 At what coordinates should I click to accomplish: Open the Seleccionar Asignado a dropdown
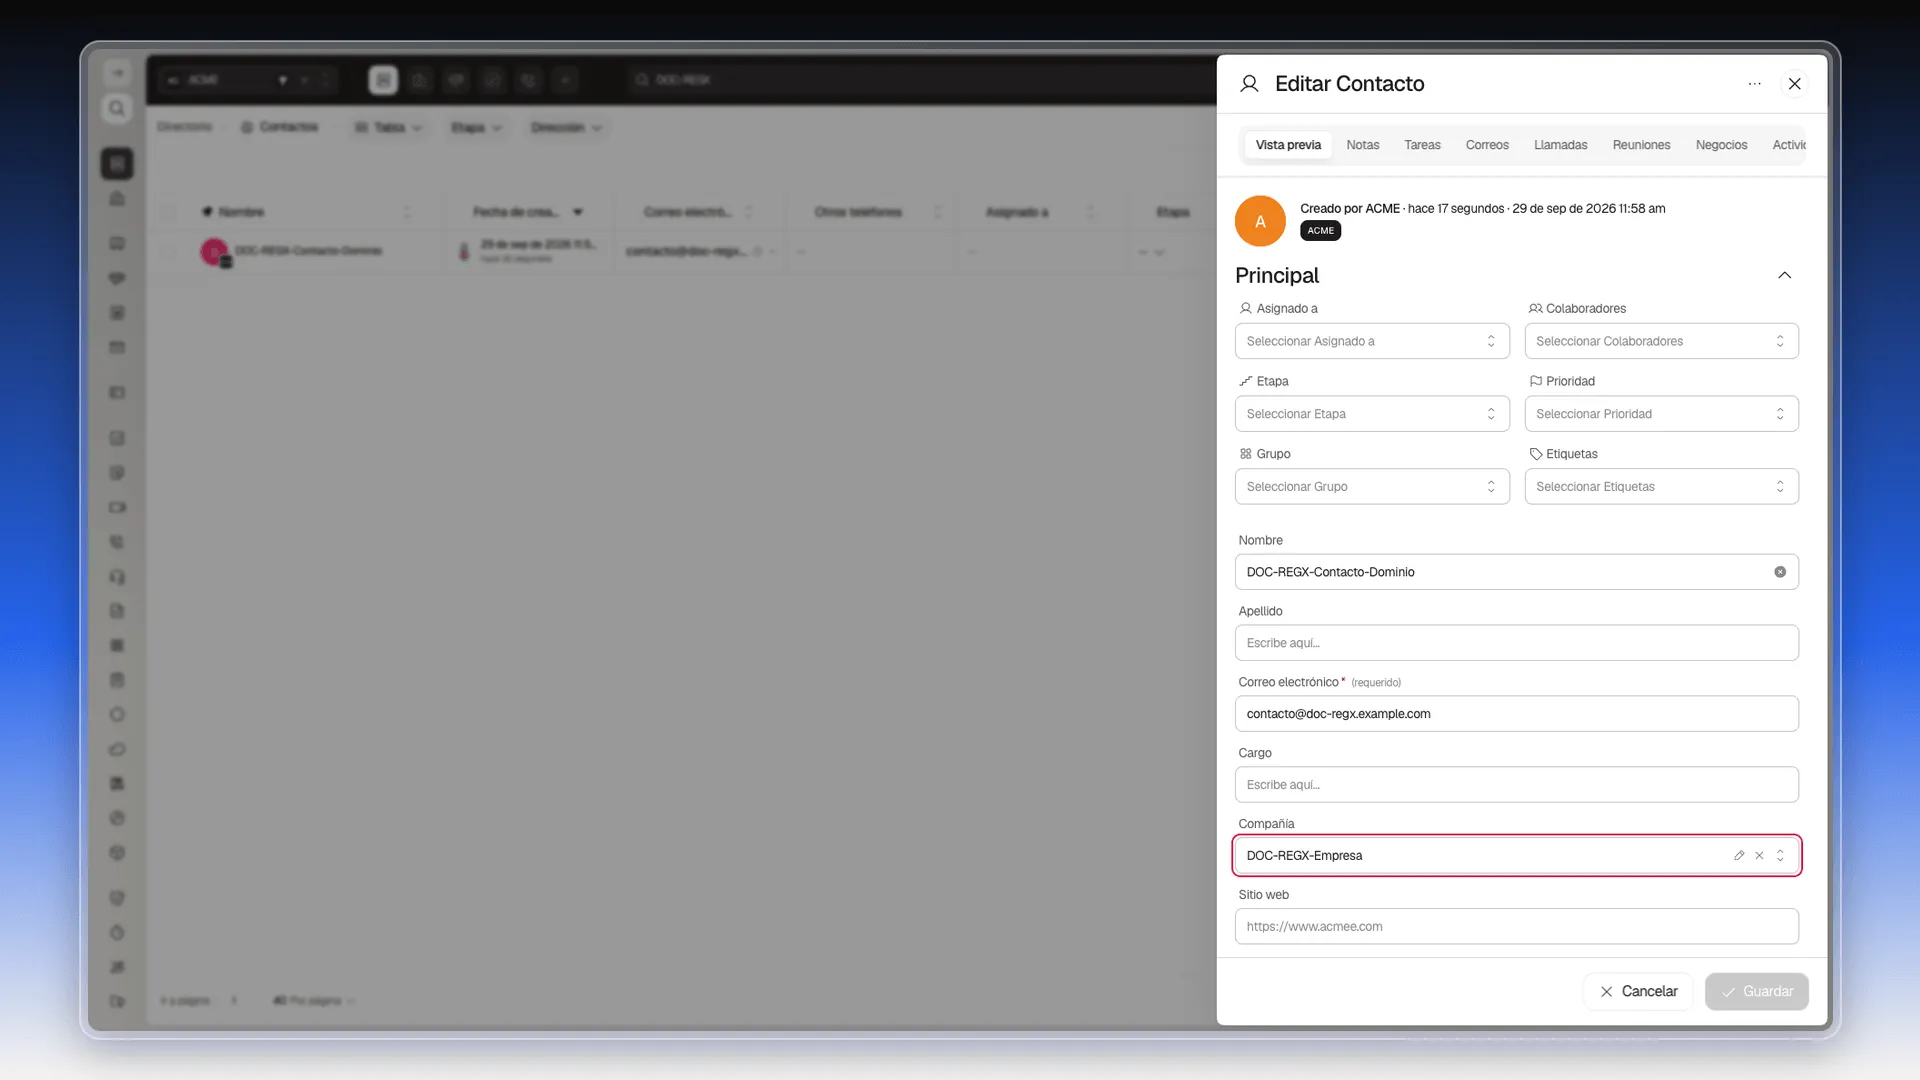click(1372, 341)
